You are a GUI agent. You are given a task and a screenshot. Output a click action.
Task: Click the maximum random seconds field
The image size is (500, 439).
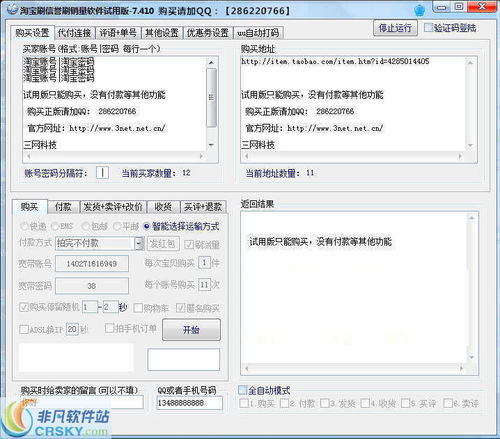pos(110,307)
